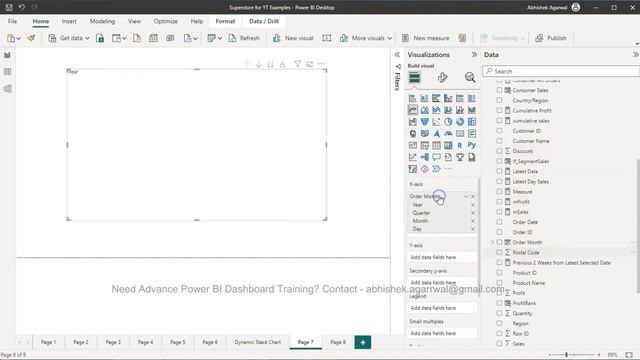This screenshot has width=640, height=360.
Task: Choose the area chart visualization
Action: pyautogui.click(x=424, y=110)
